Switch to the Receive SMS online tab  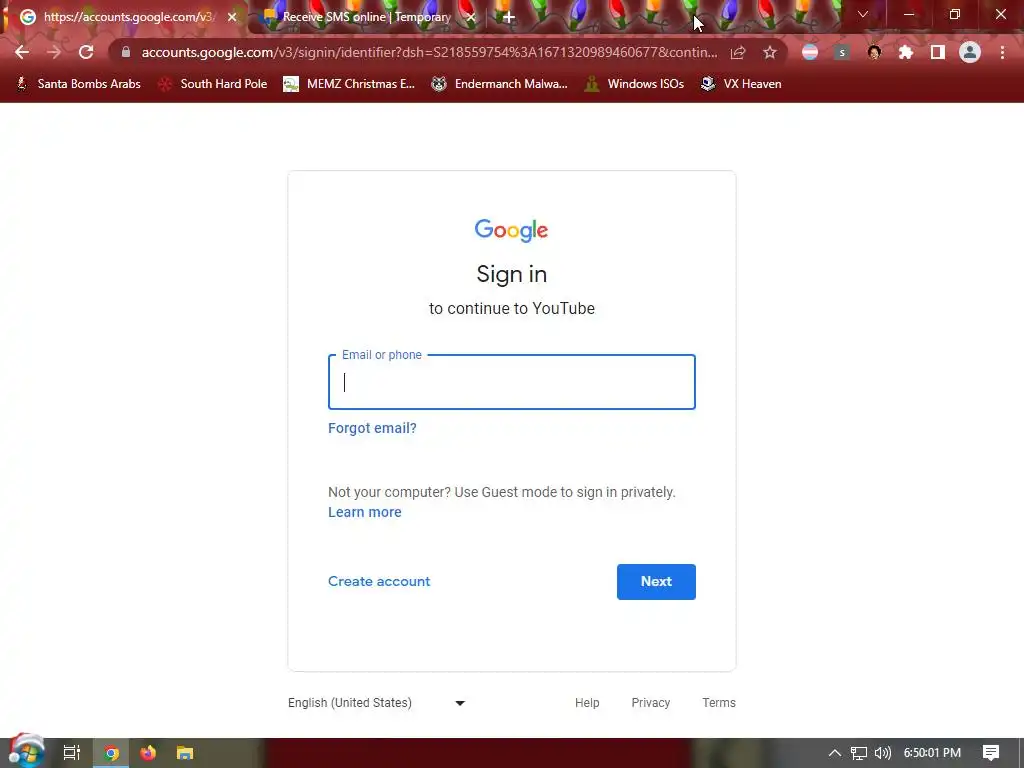[x=368, y=18]
